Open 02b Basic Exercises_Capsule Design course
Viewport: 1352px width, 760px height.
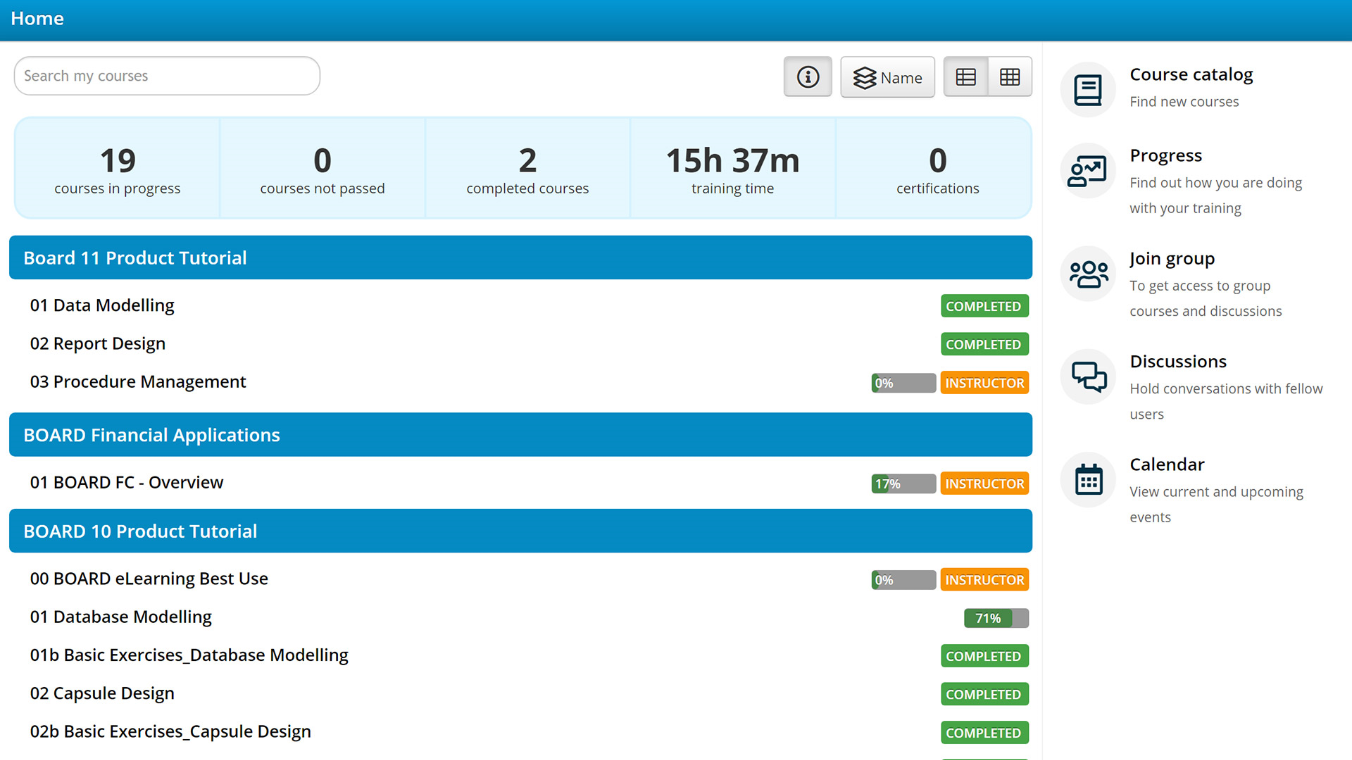170,732
